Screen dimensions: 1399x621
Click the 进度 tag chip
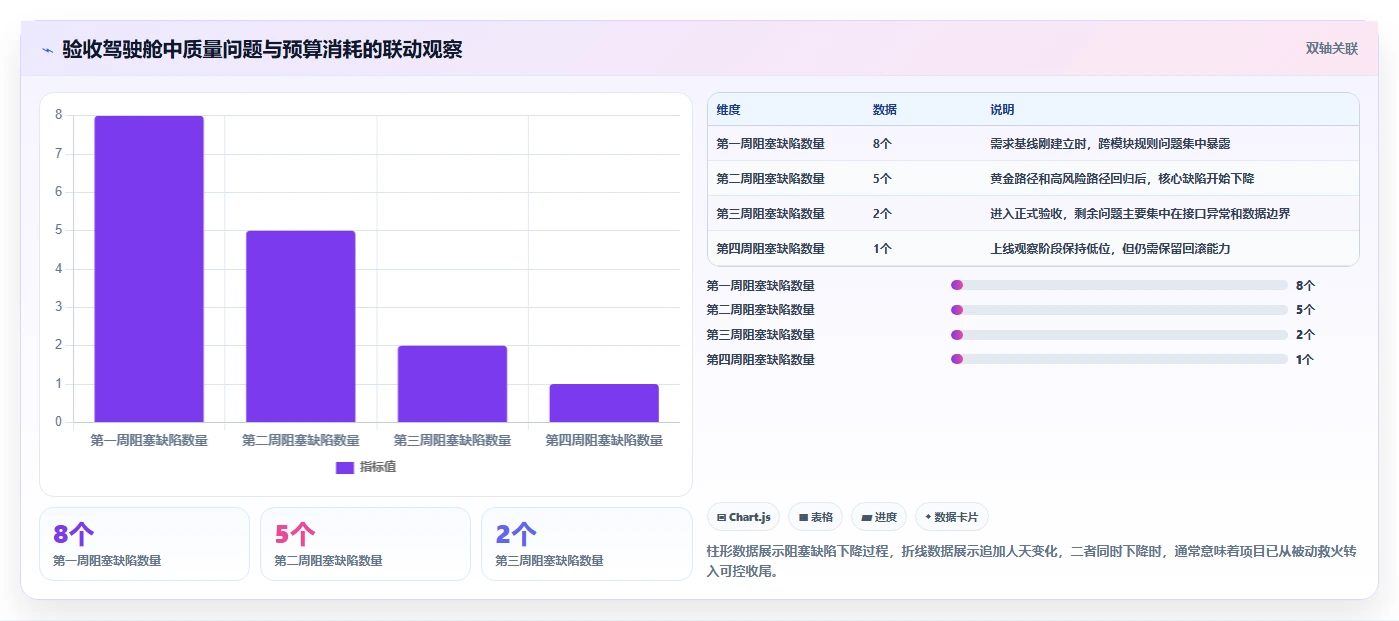(879, 517)
